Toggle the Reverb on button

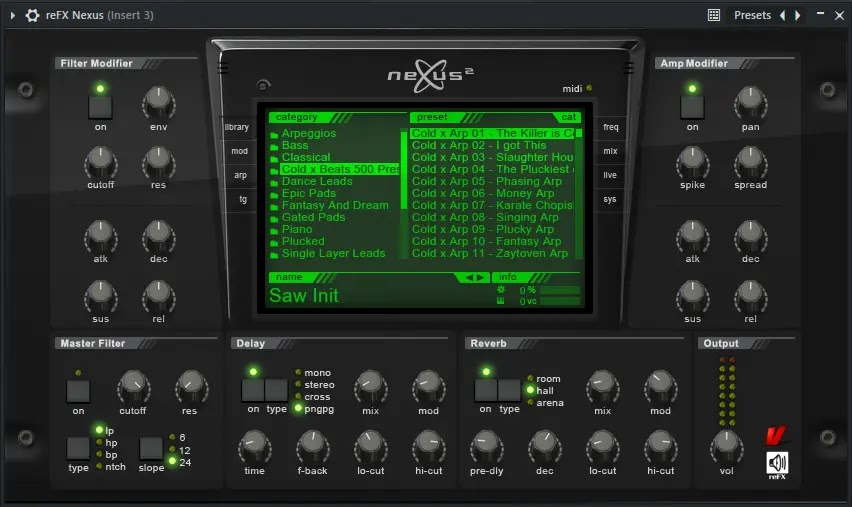coord(485,390)
